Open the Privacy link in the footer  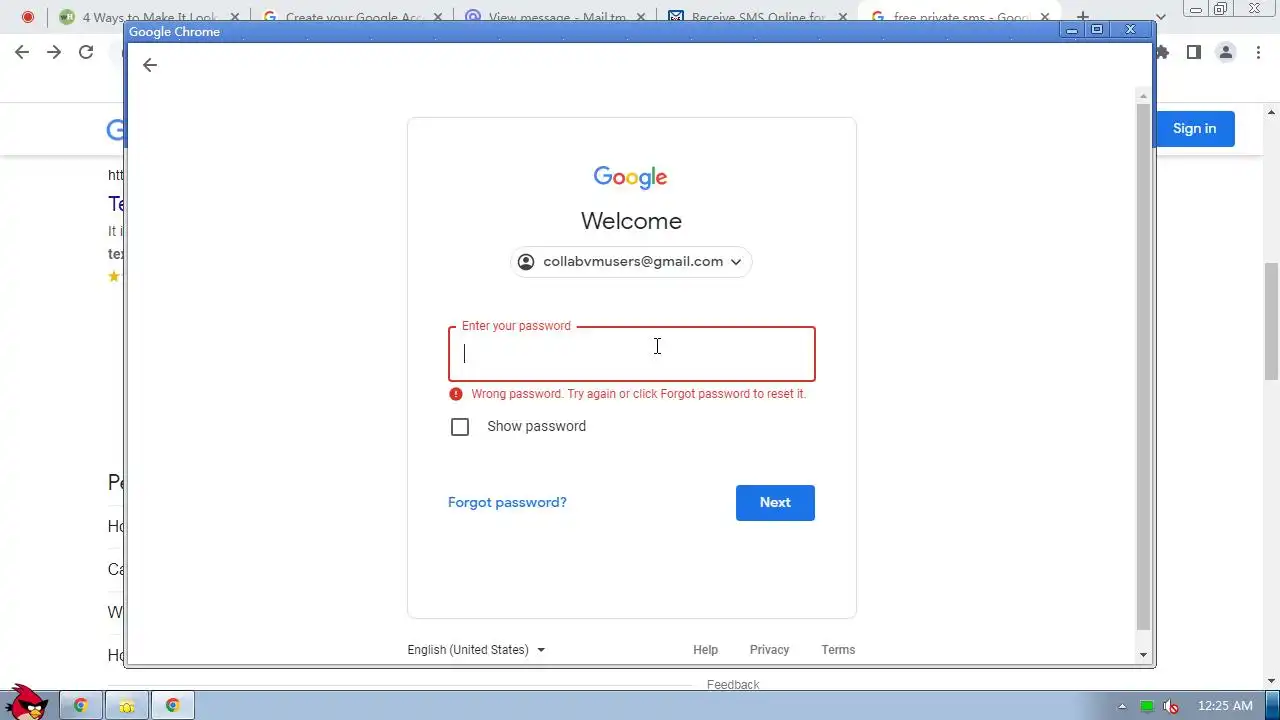[x=769, y=650]
